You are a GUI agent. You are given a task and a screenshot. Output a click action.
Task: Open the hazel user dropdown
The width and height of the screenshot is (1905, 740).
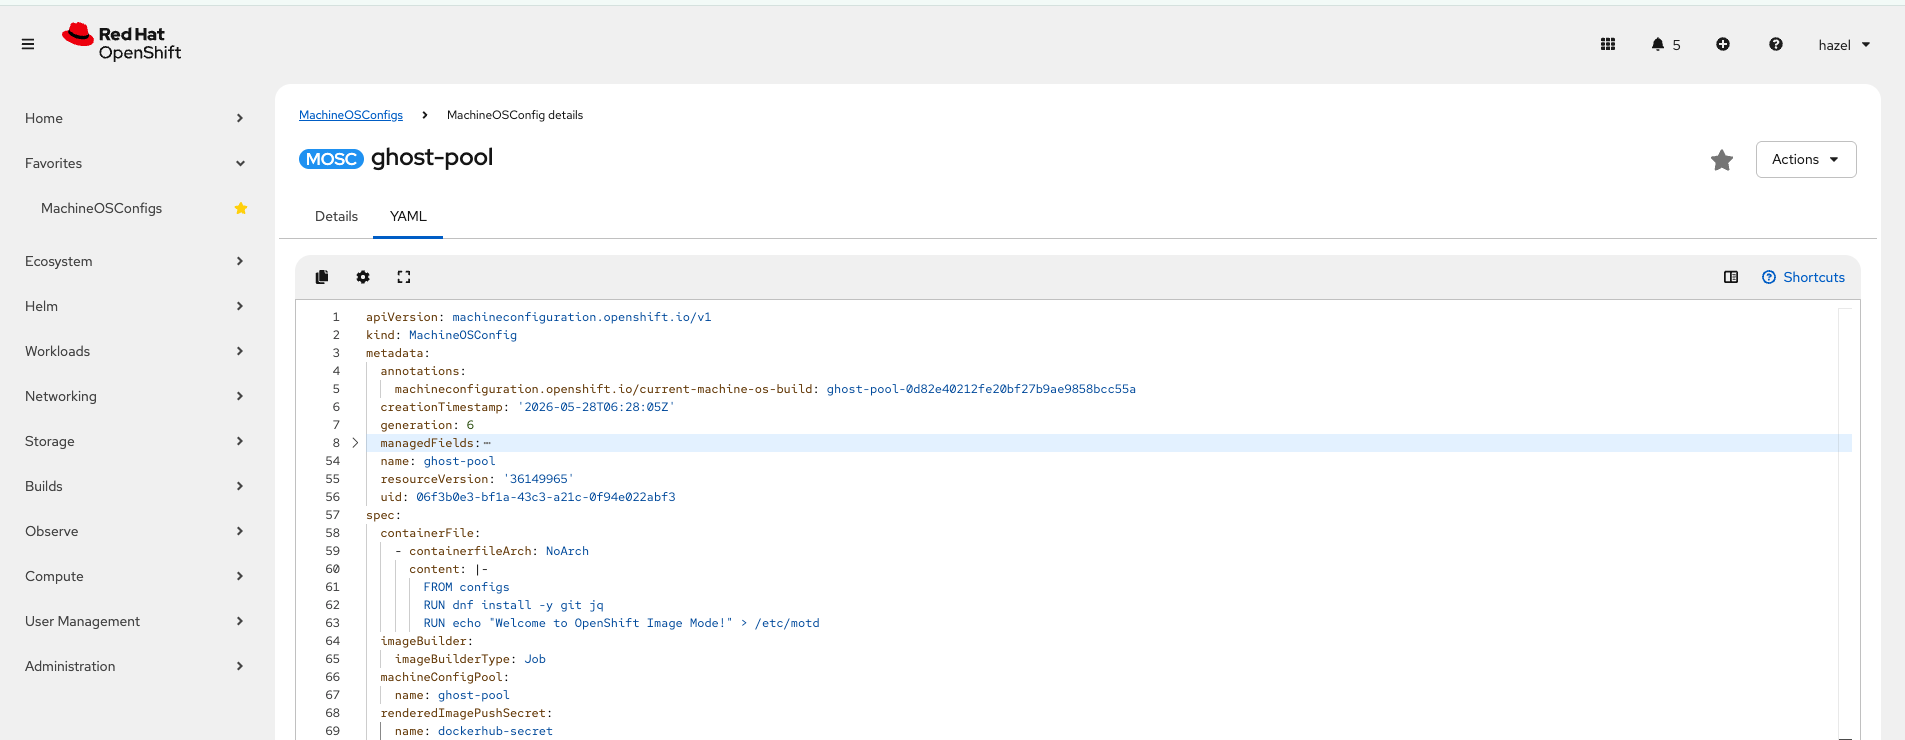click(1844, 45)
